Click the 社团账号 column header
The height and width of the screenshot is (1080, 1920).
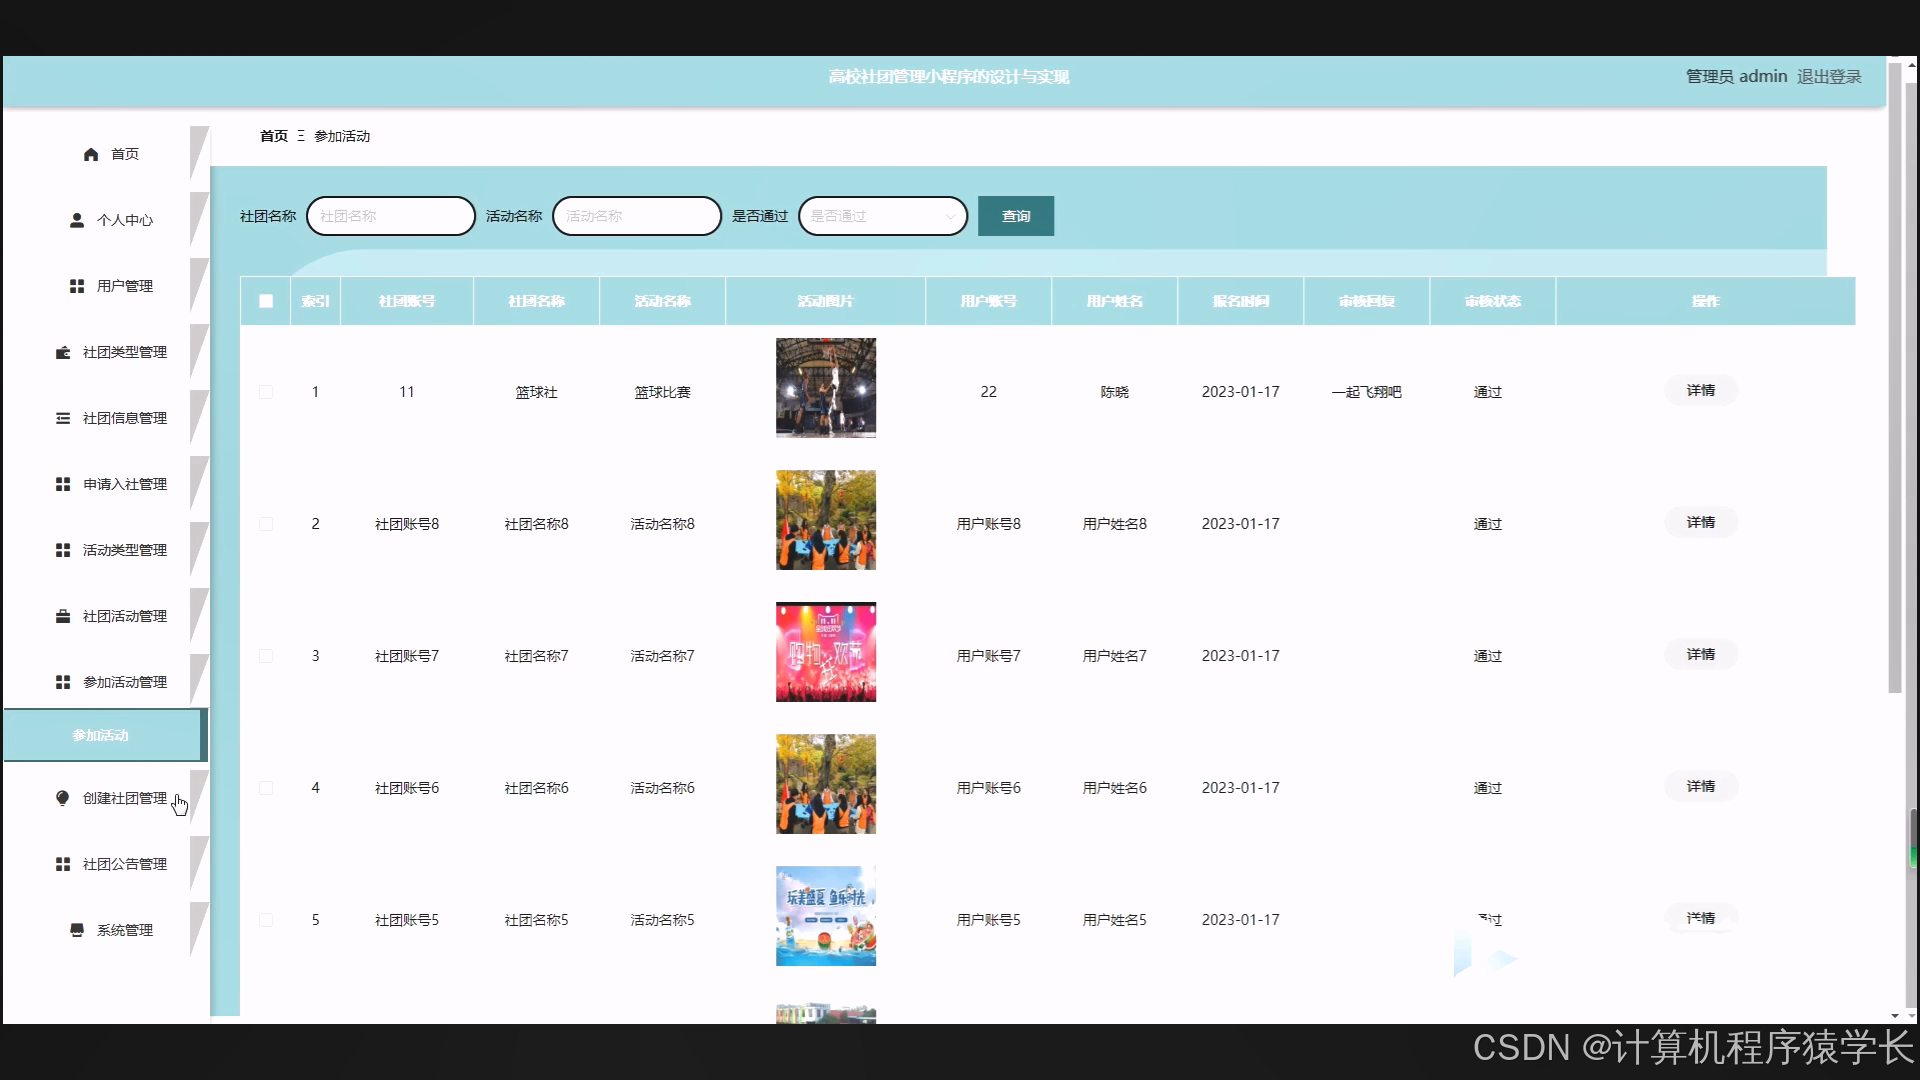pos(407,301)
